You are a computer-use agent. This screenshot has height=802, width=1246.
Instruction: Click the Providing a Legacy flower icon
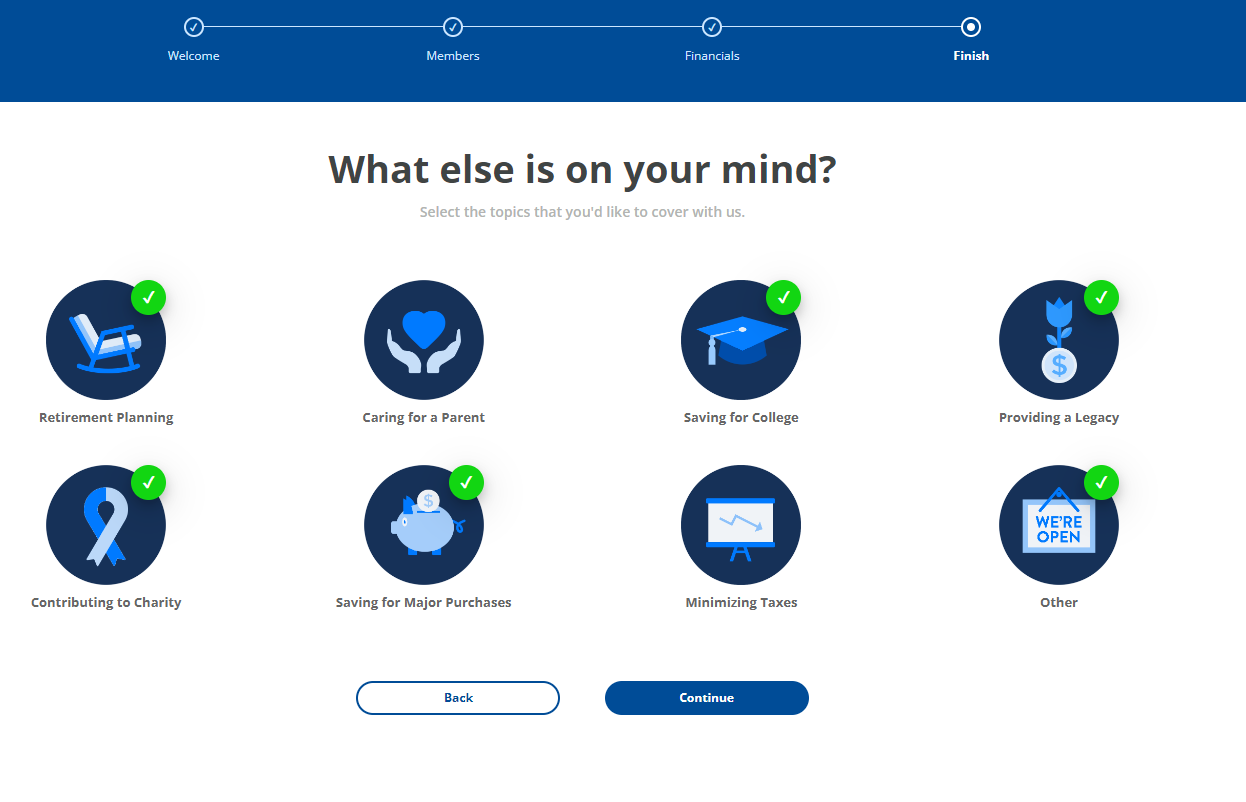pyautogui.click(x=1059, y=339)
